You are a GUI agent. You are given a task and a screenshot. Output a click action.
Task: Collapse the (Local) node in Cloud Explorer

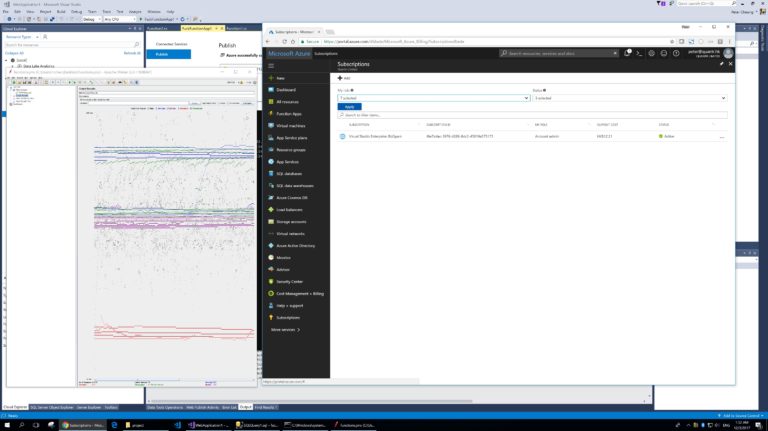click(6, 60)
